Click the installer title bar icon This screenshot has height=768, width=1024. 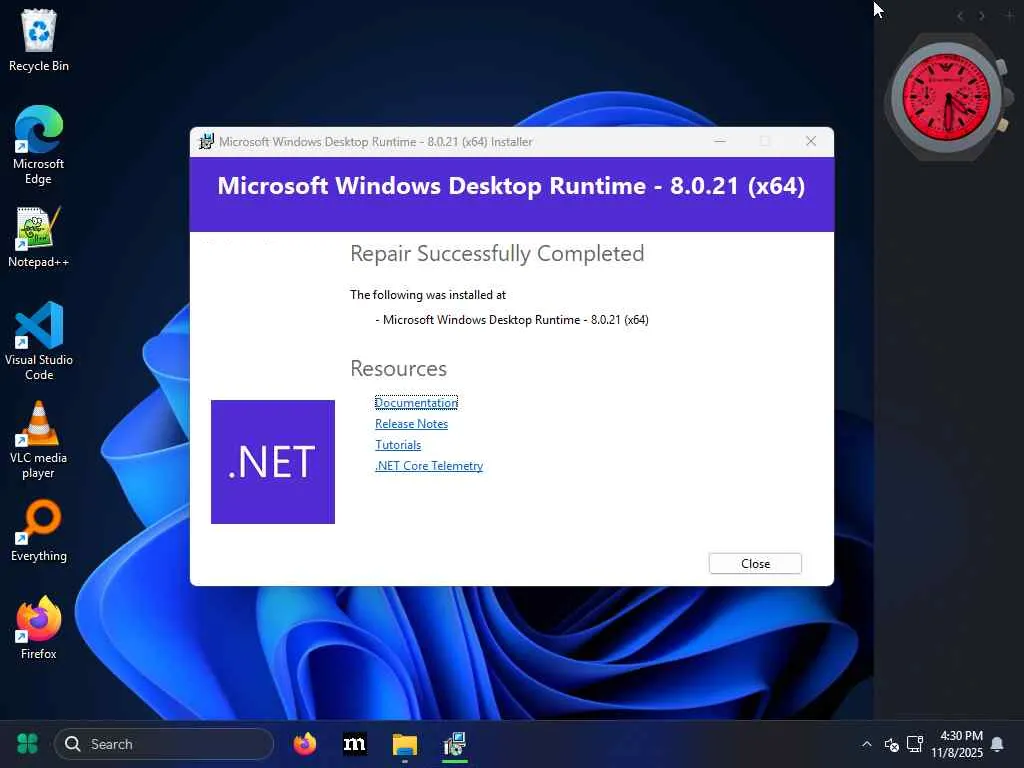[206, 142]
